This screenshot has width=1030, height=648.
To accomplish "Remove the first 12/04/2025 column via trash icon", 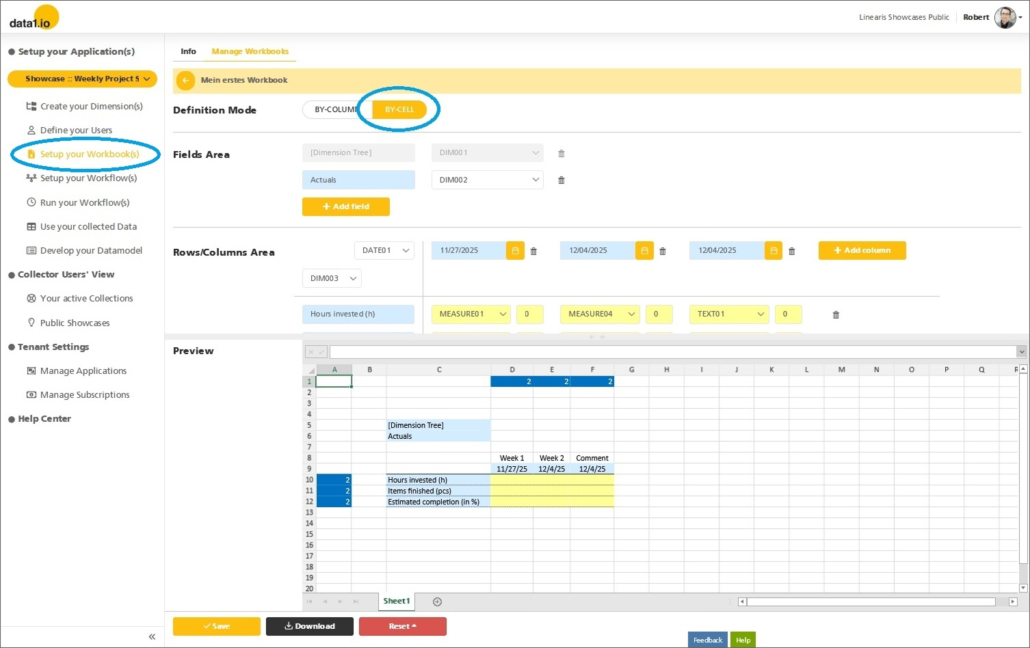I will click(x=662, y=251).
